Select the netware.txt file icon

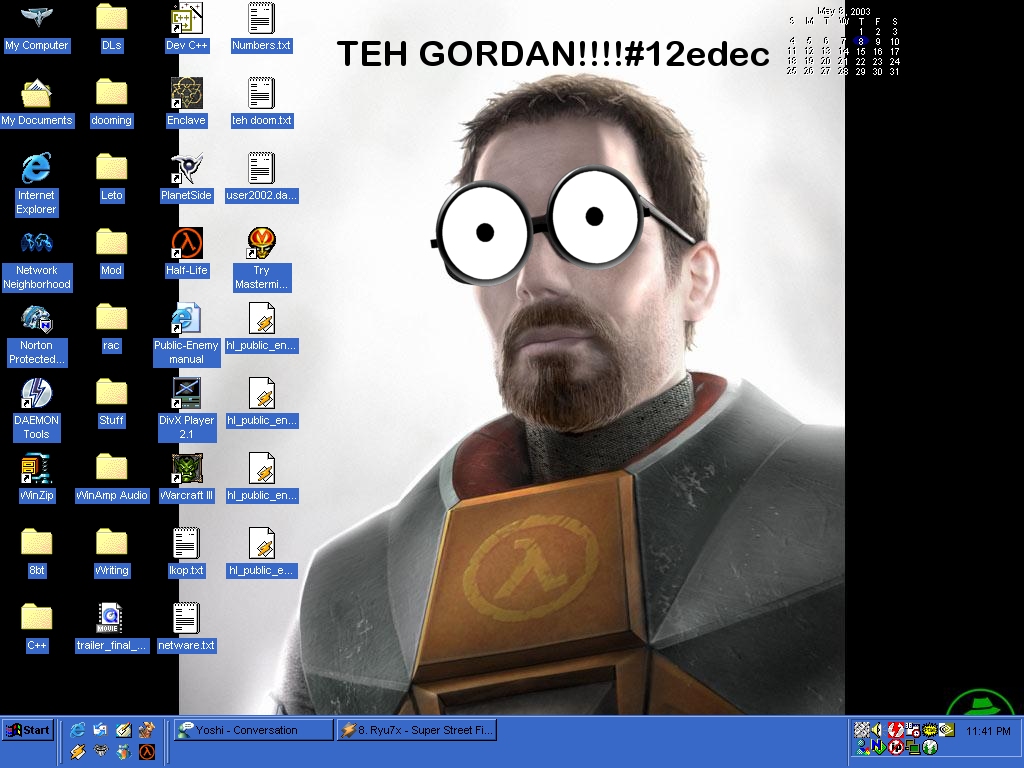(186, 628)
